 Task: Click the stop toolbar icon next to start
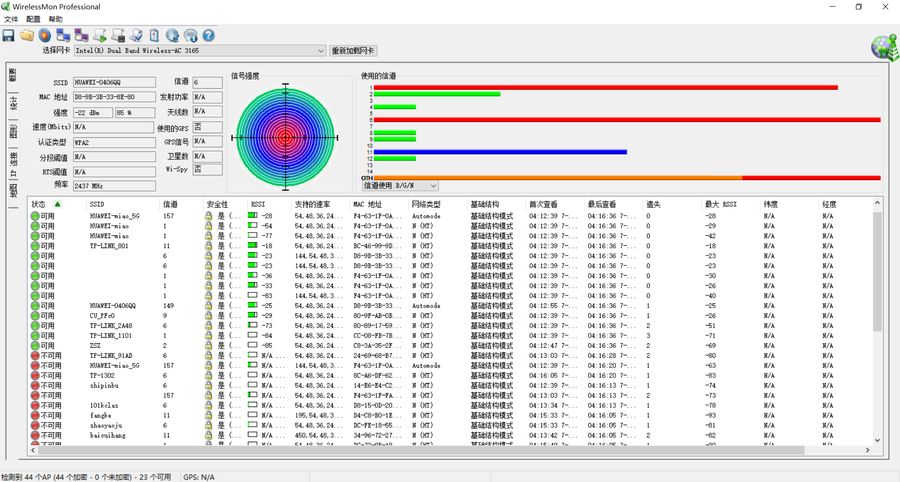pyautogui.click(x=118, y=36)
